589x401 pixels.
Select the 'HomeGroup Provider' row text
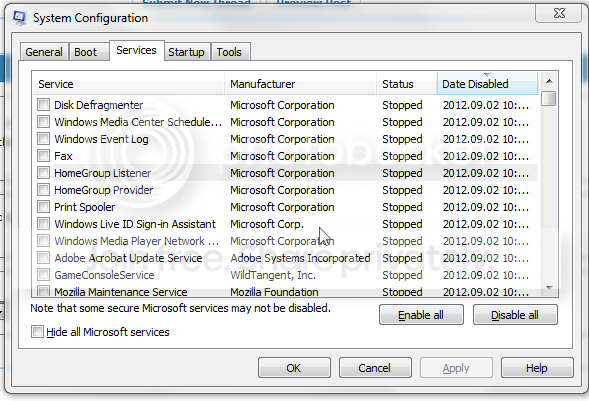point(104,190)
